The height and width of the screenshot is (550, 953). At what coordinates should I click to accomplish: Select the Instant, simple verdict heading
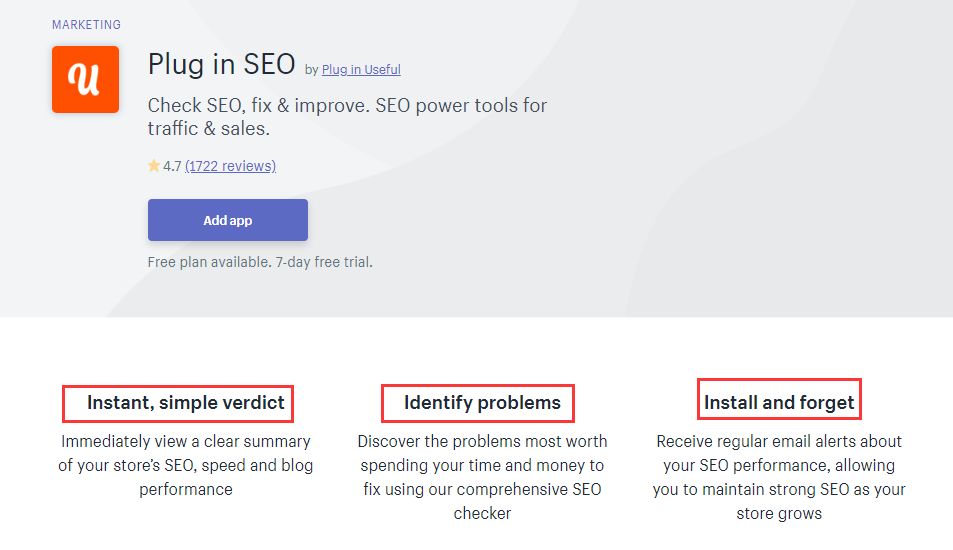point(185,402)
